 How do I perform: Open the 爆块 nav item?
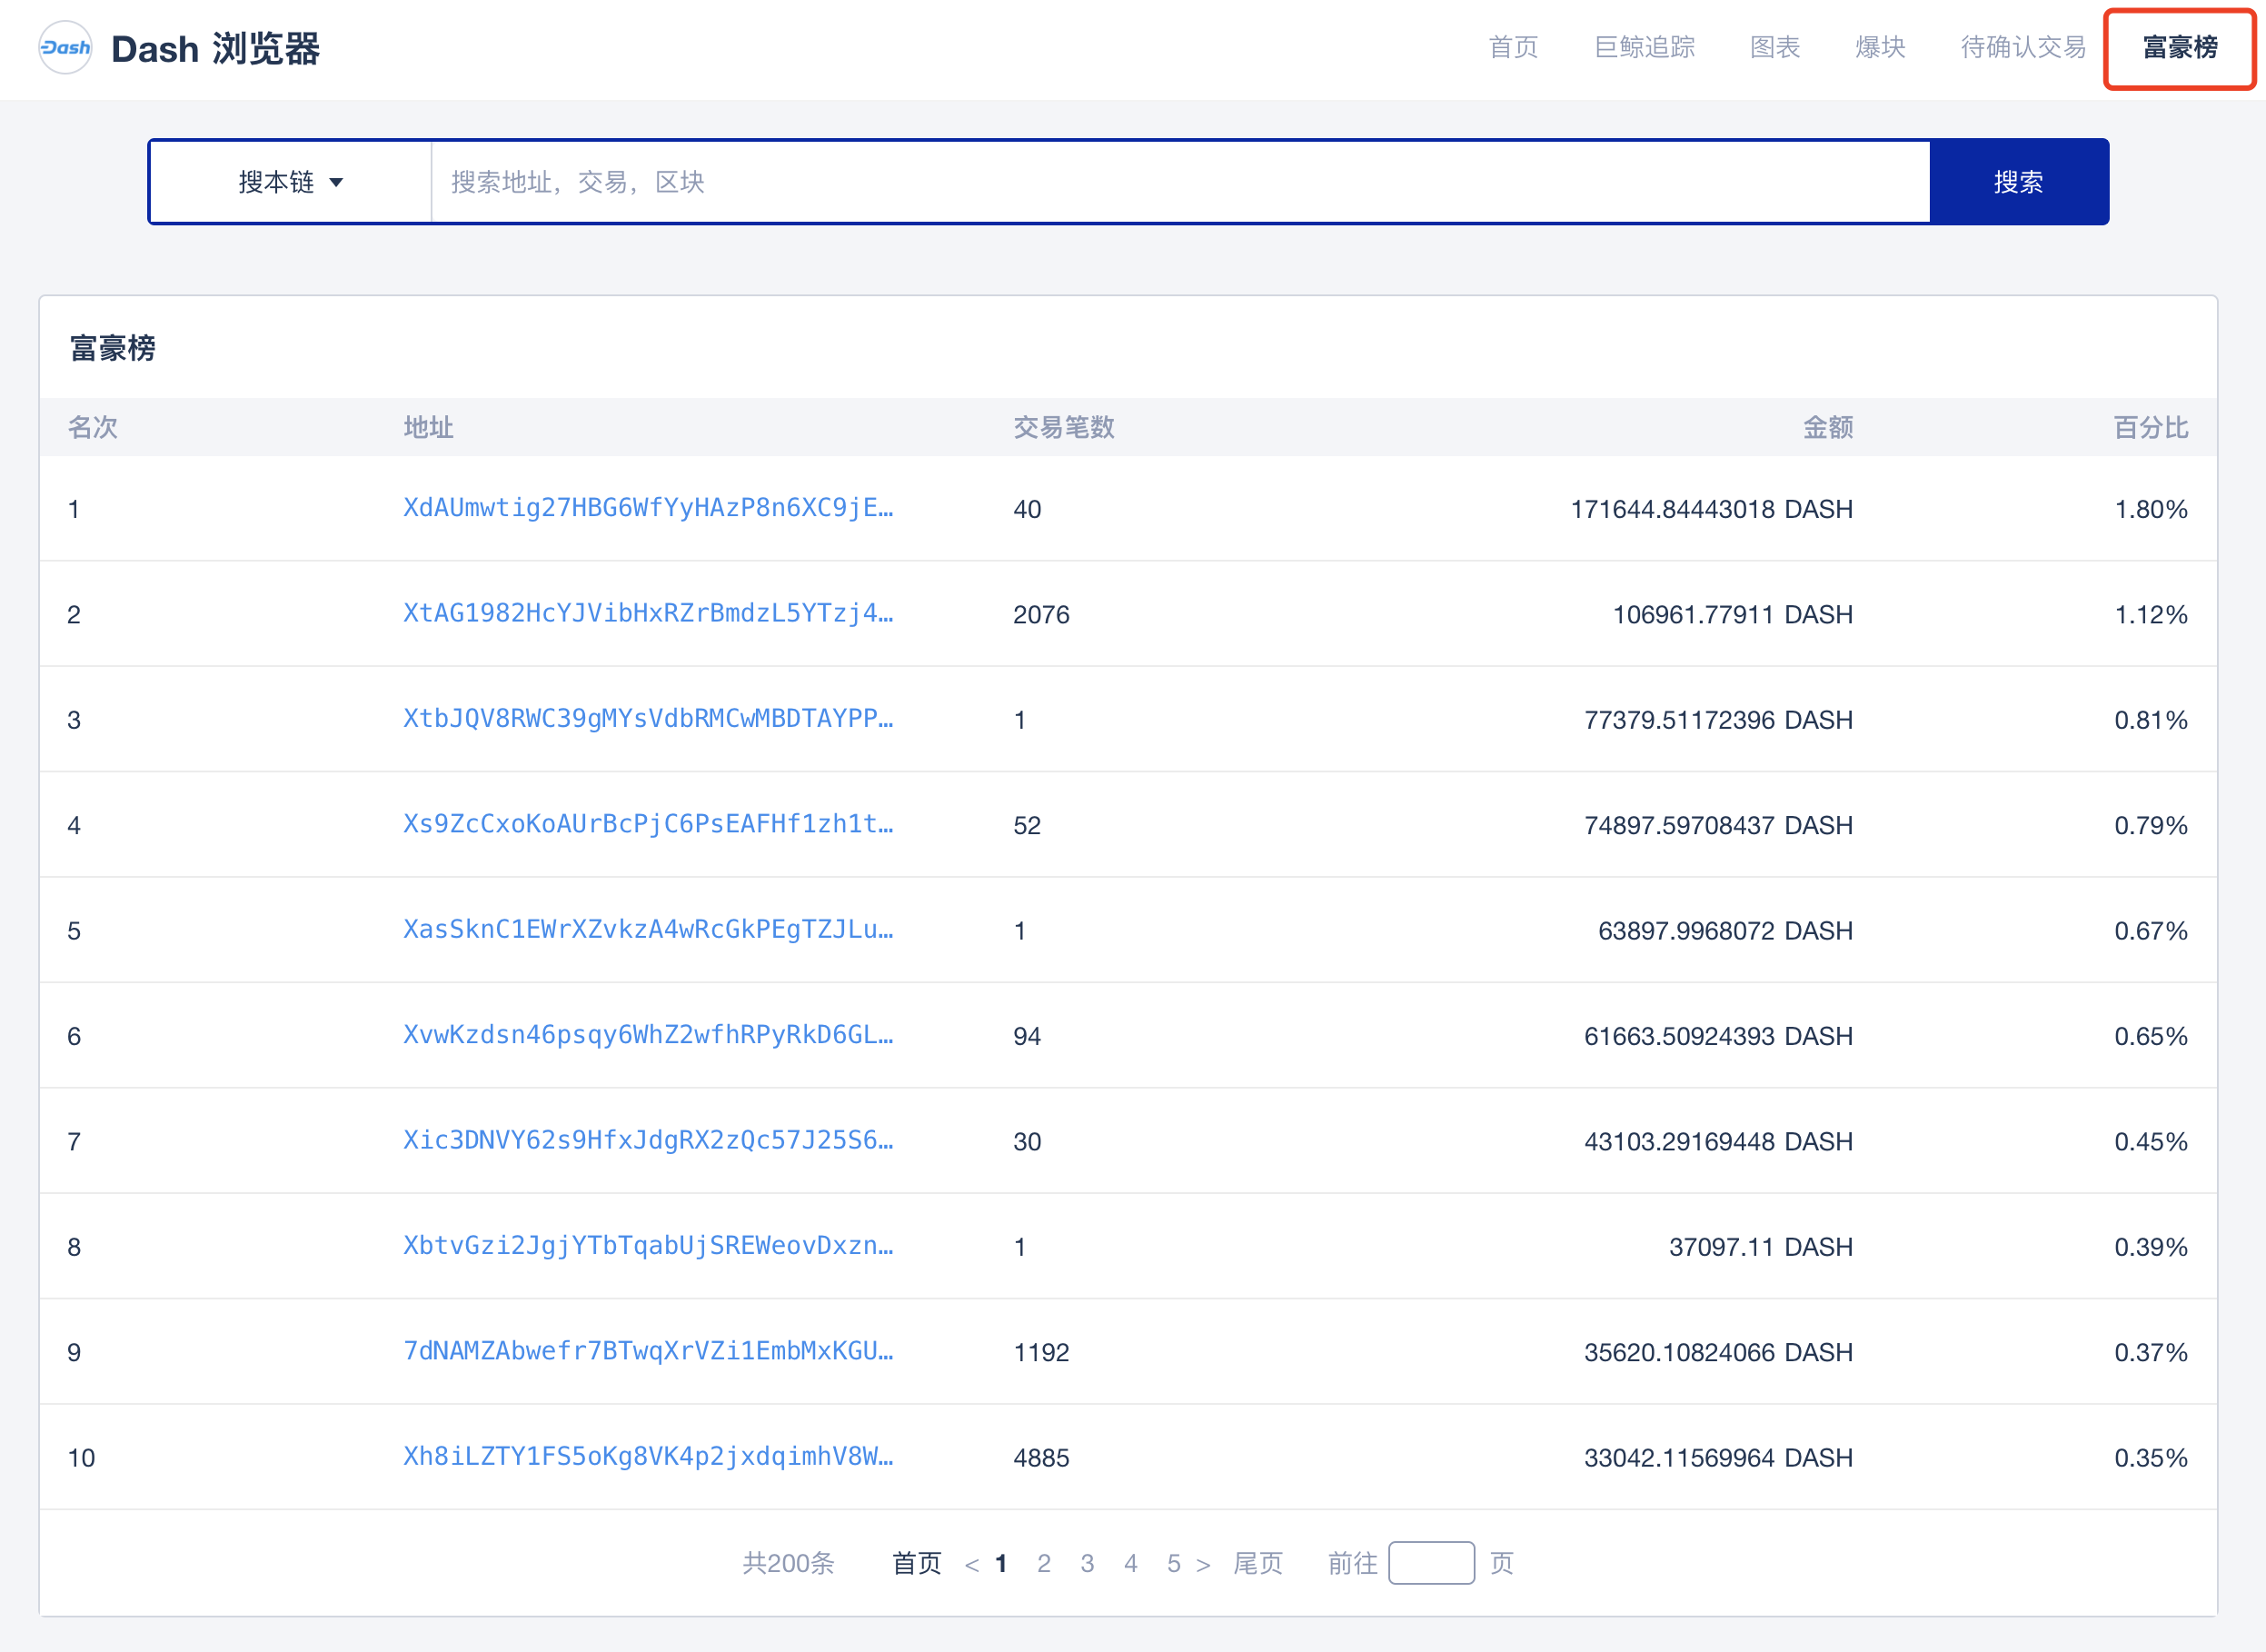pos(1880,47)
